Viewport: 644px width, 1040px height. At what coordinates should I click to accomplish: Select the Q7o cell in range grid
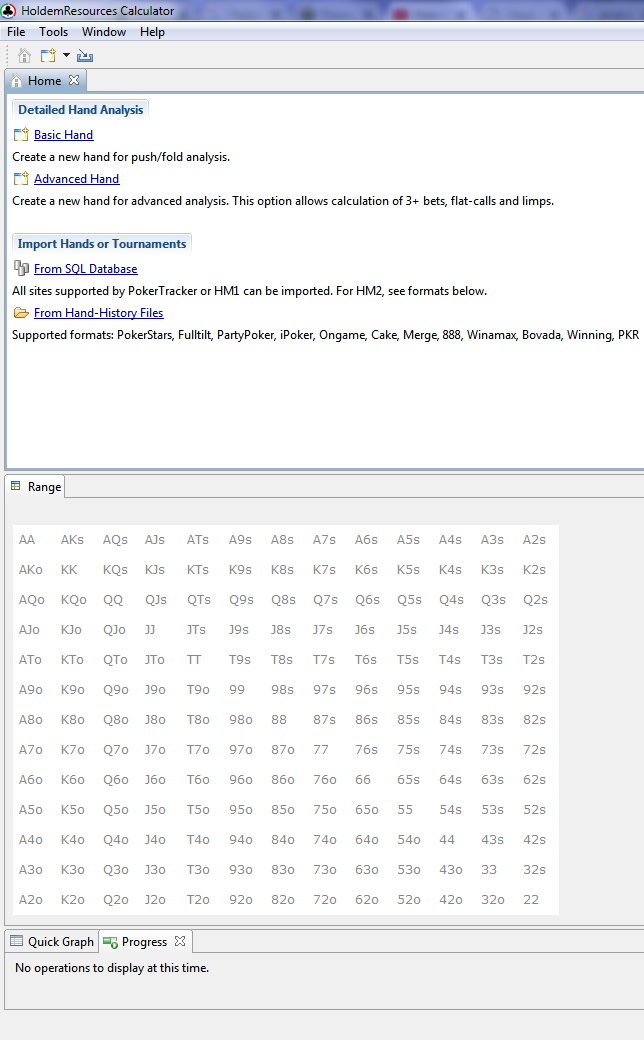115,749
